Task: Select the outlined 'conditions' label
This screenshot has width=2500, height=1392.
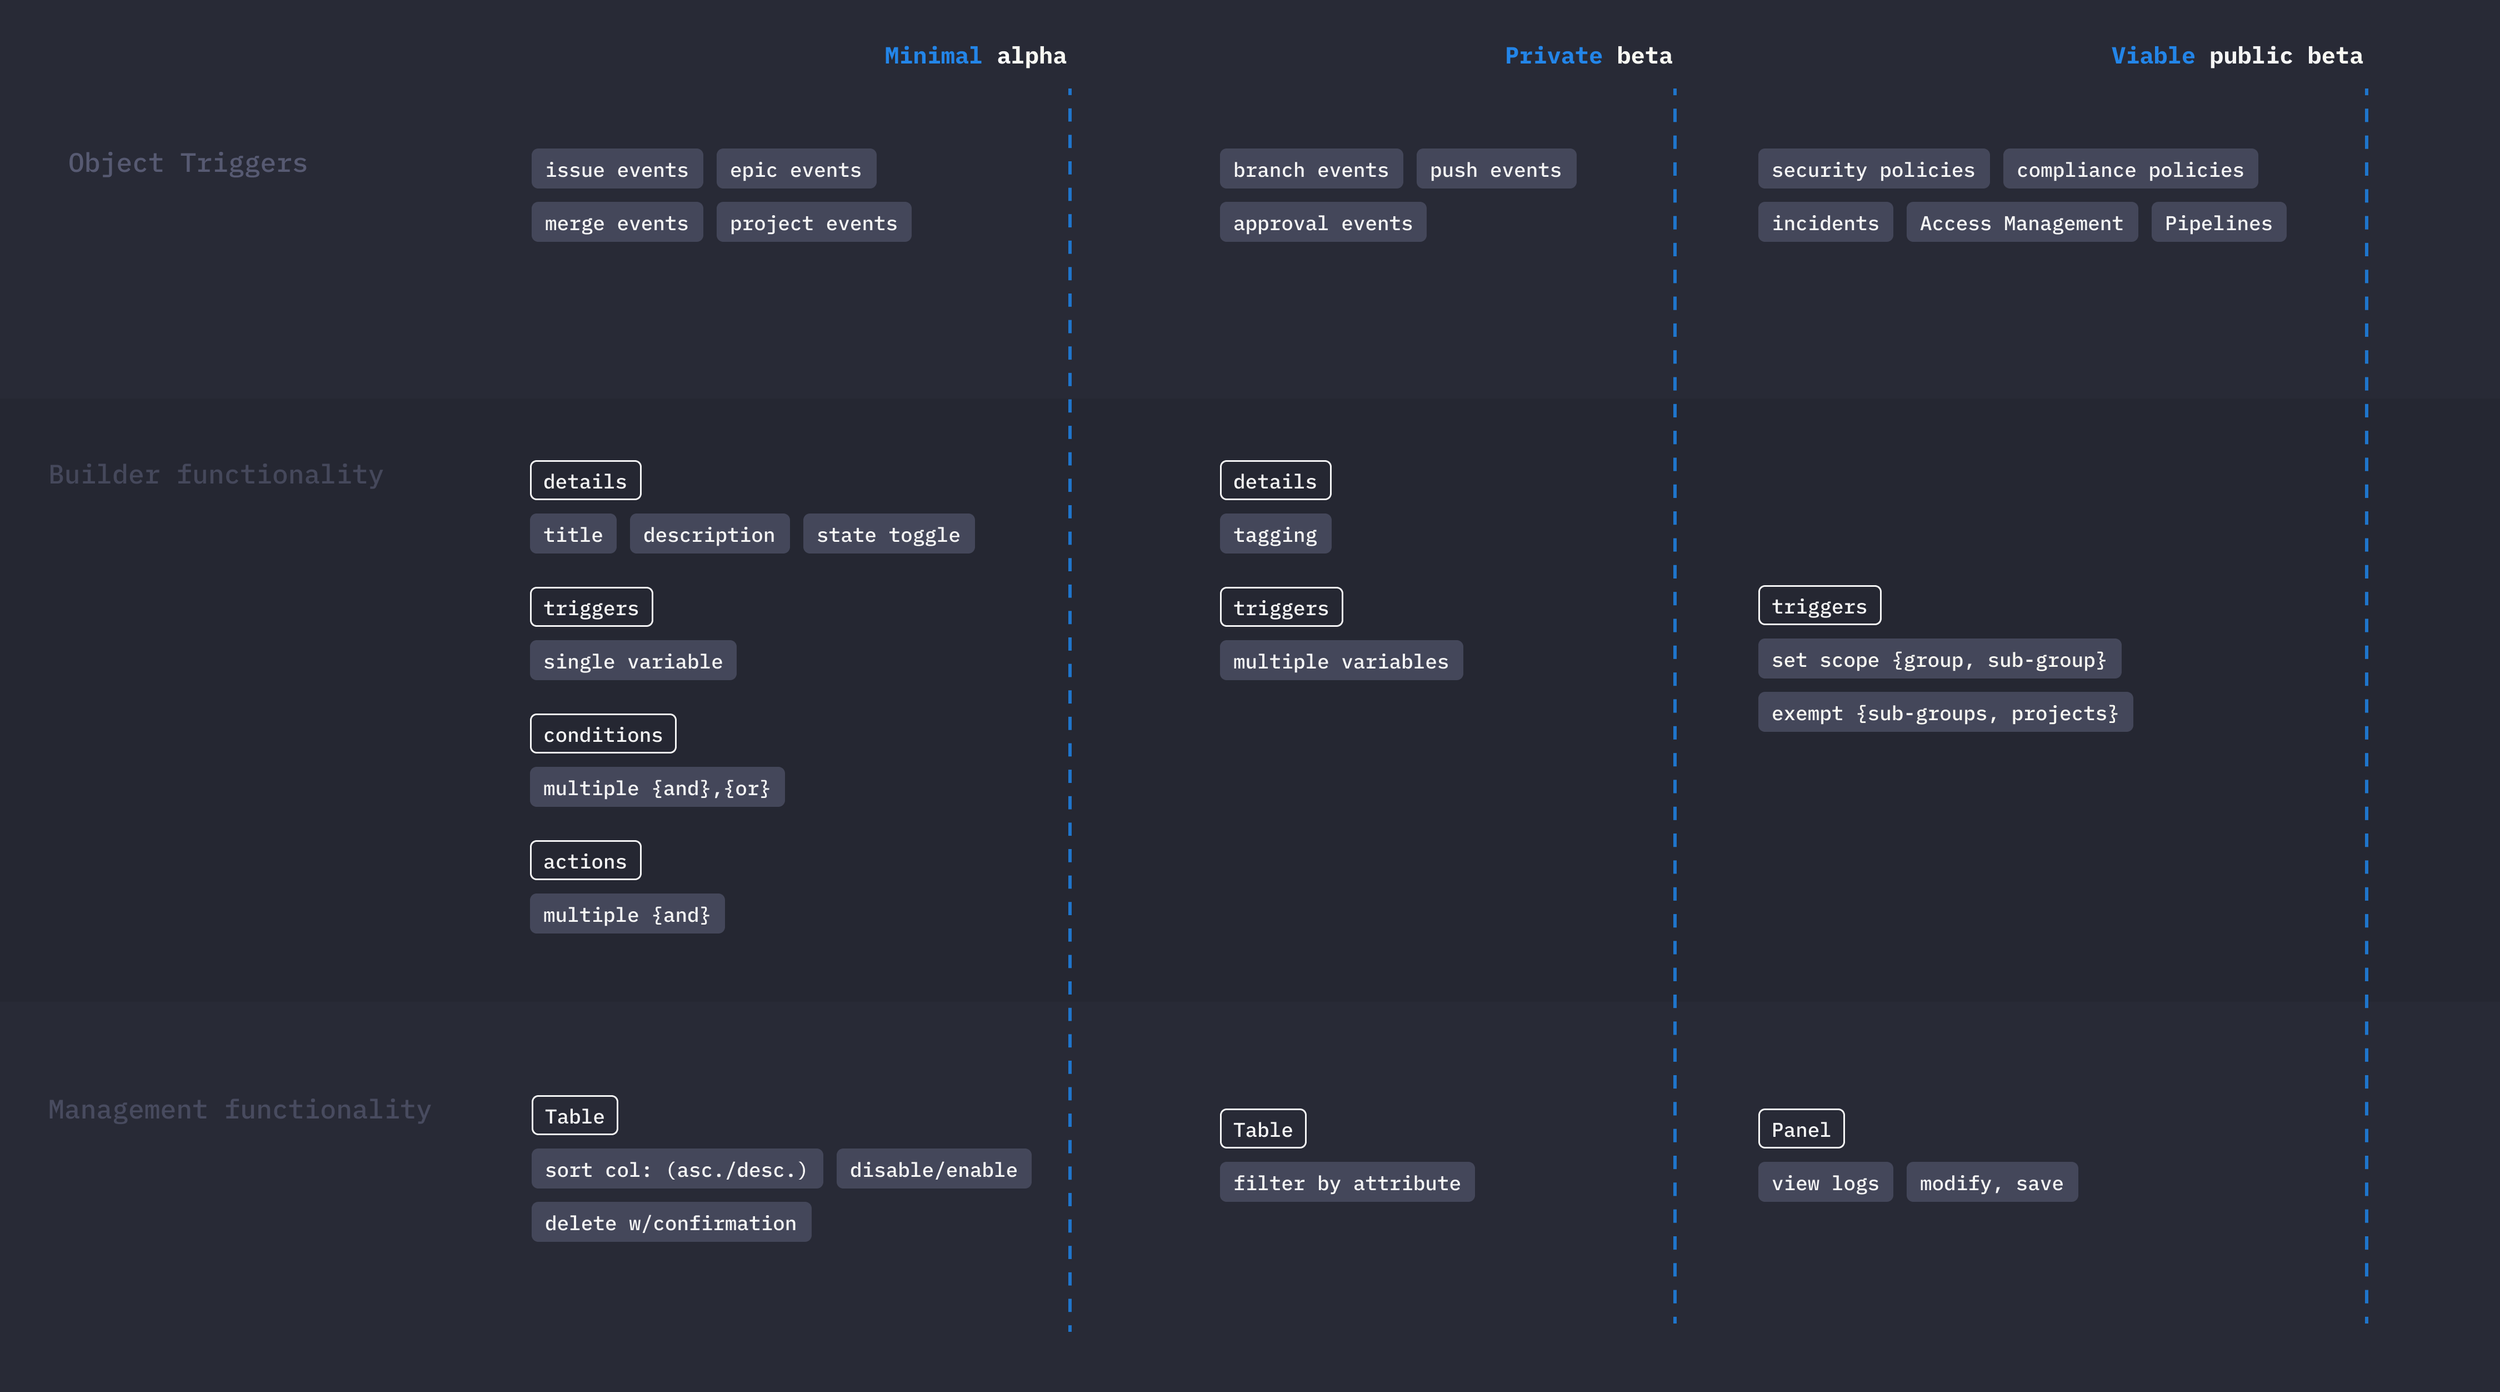Action: [602, 734]
